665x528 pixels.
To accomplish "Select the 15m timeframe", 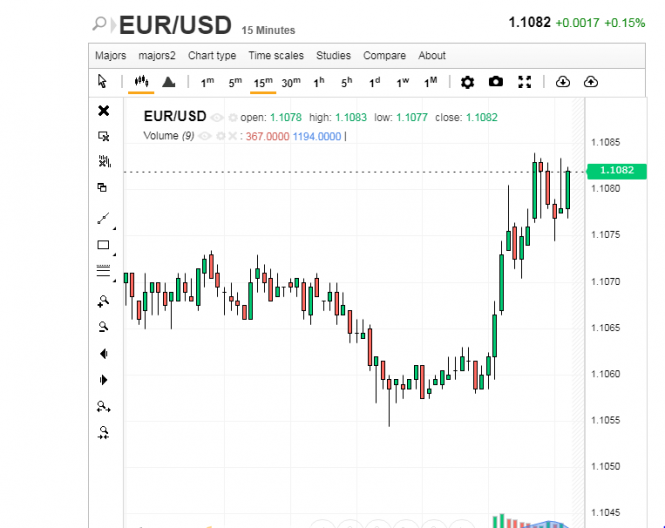I will click(263, 82).
